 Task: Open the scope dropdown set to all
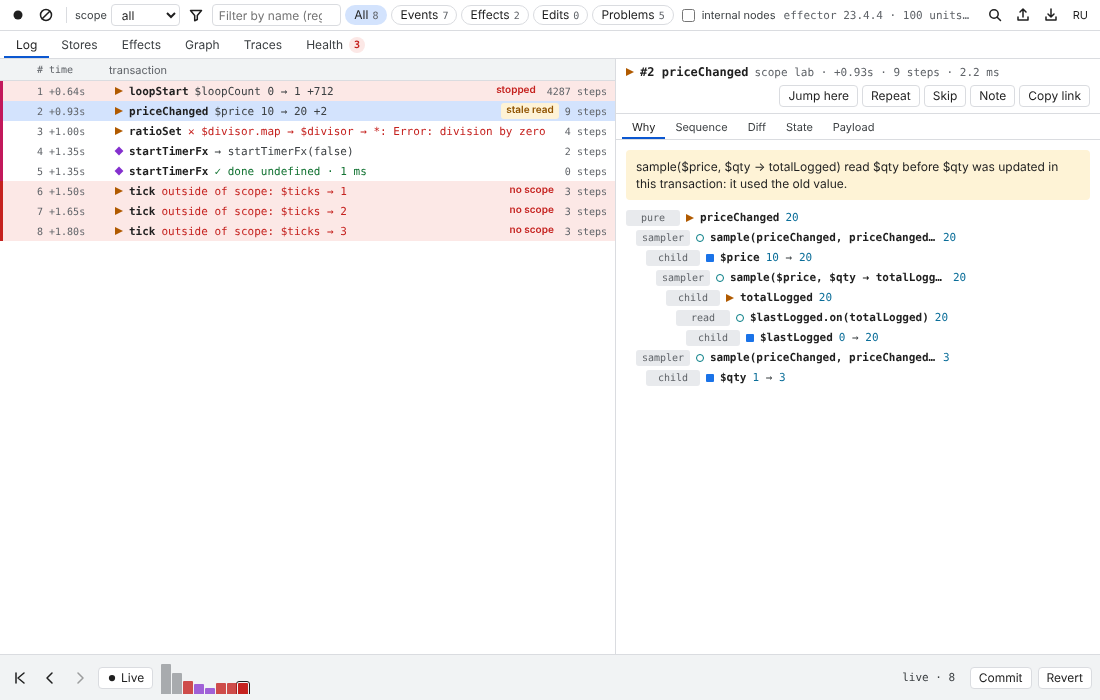[145, 15]
